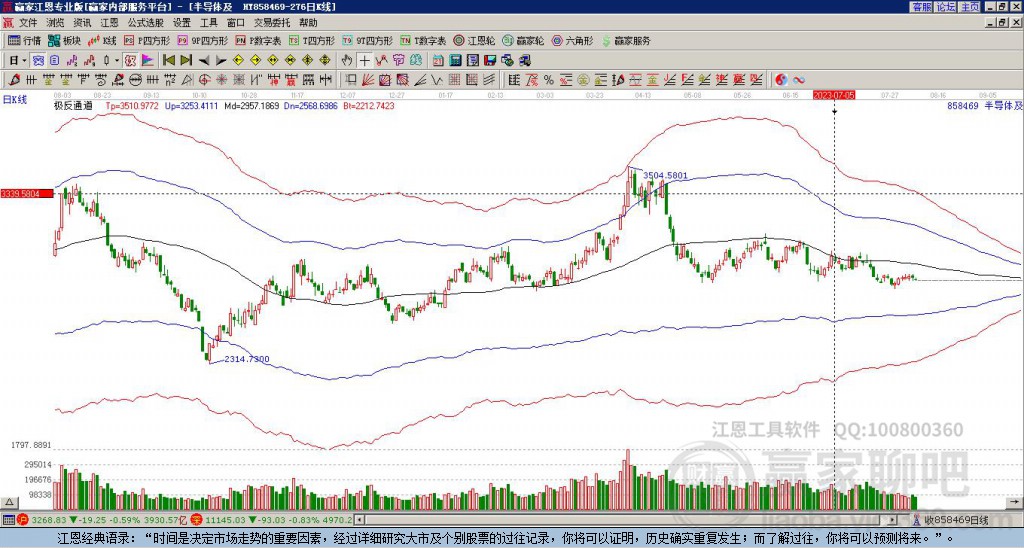Toggle the 权 adjustment icon
This screenshot has height=548, width=1024.
click(x=130, y=61)
